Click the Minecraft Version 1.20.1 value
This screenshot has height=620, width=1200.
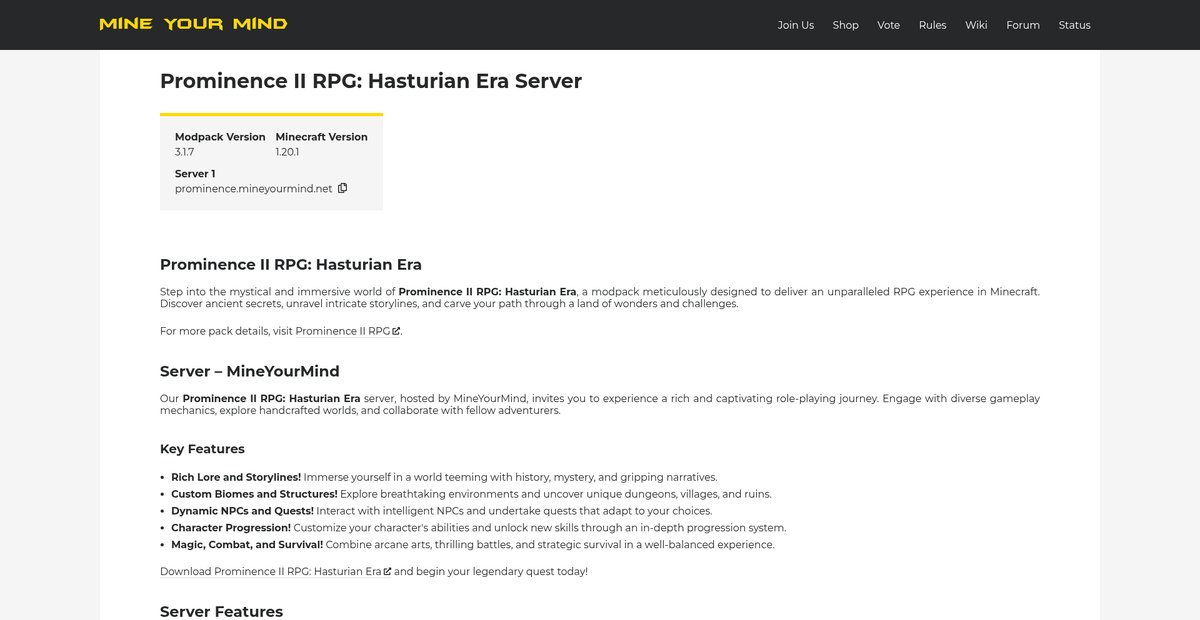pos(288,152)
